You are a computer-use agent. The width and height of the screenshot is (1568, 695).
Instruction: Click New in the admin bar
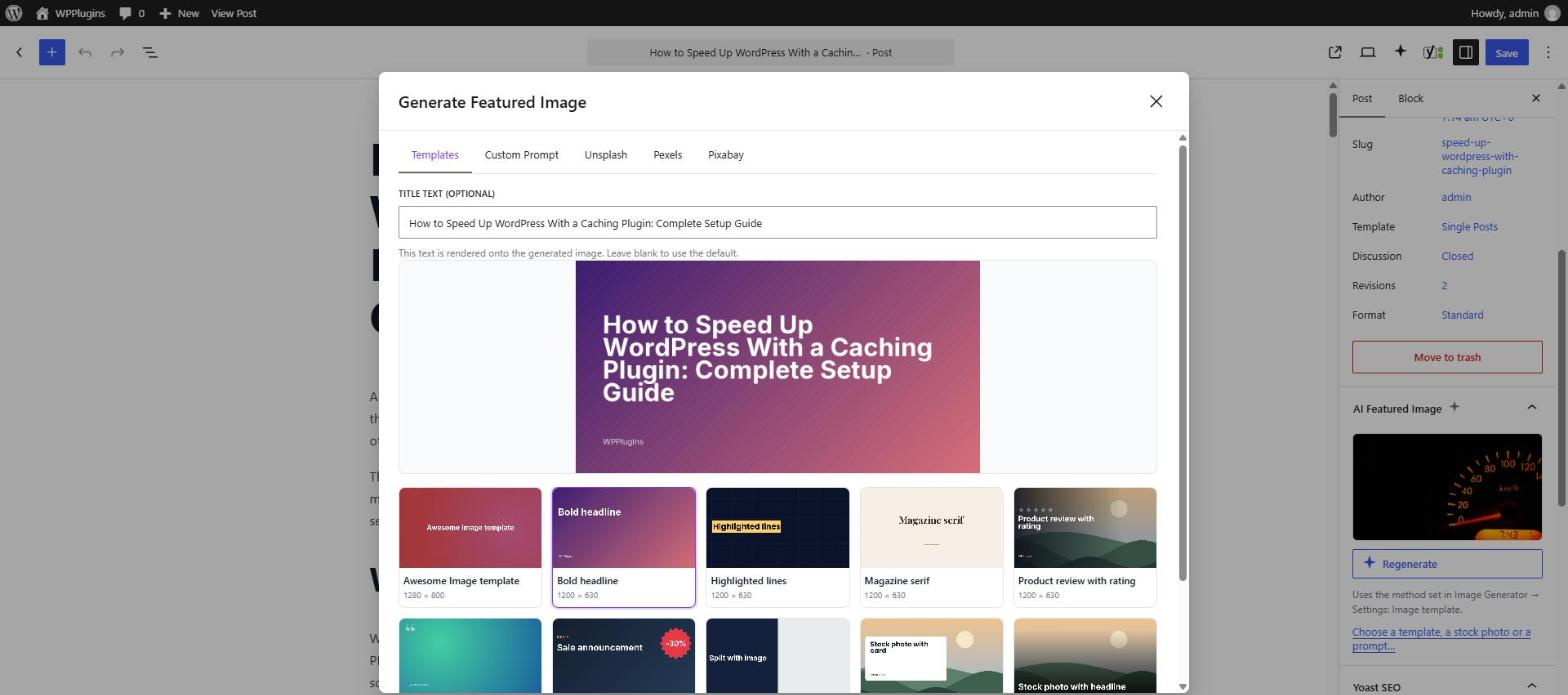coord(179,13)
